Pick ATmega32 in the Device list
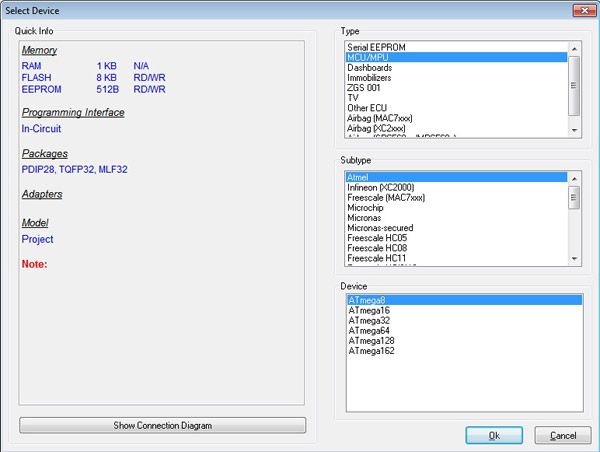 369,321
